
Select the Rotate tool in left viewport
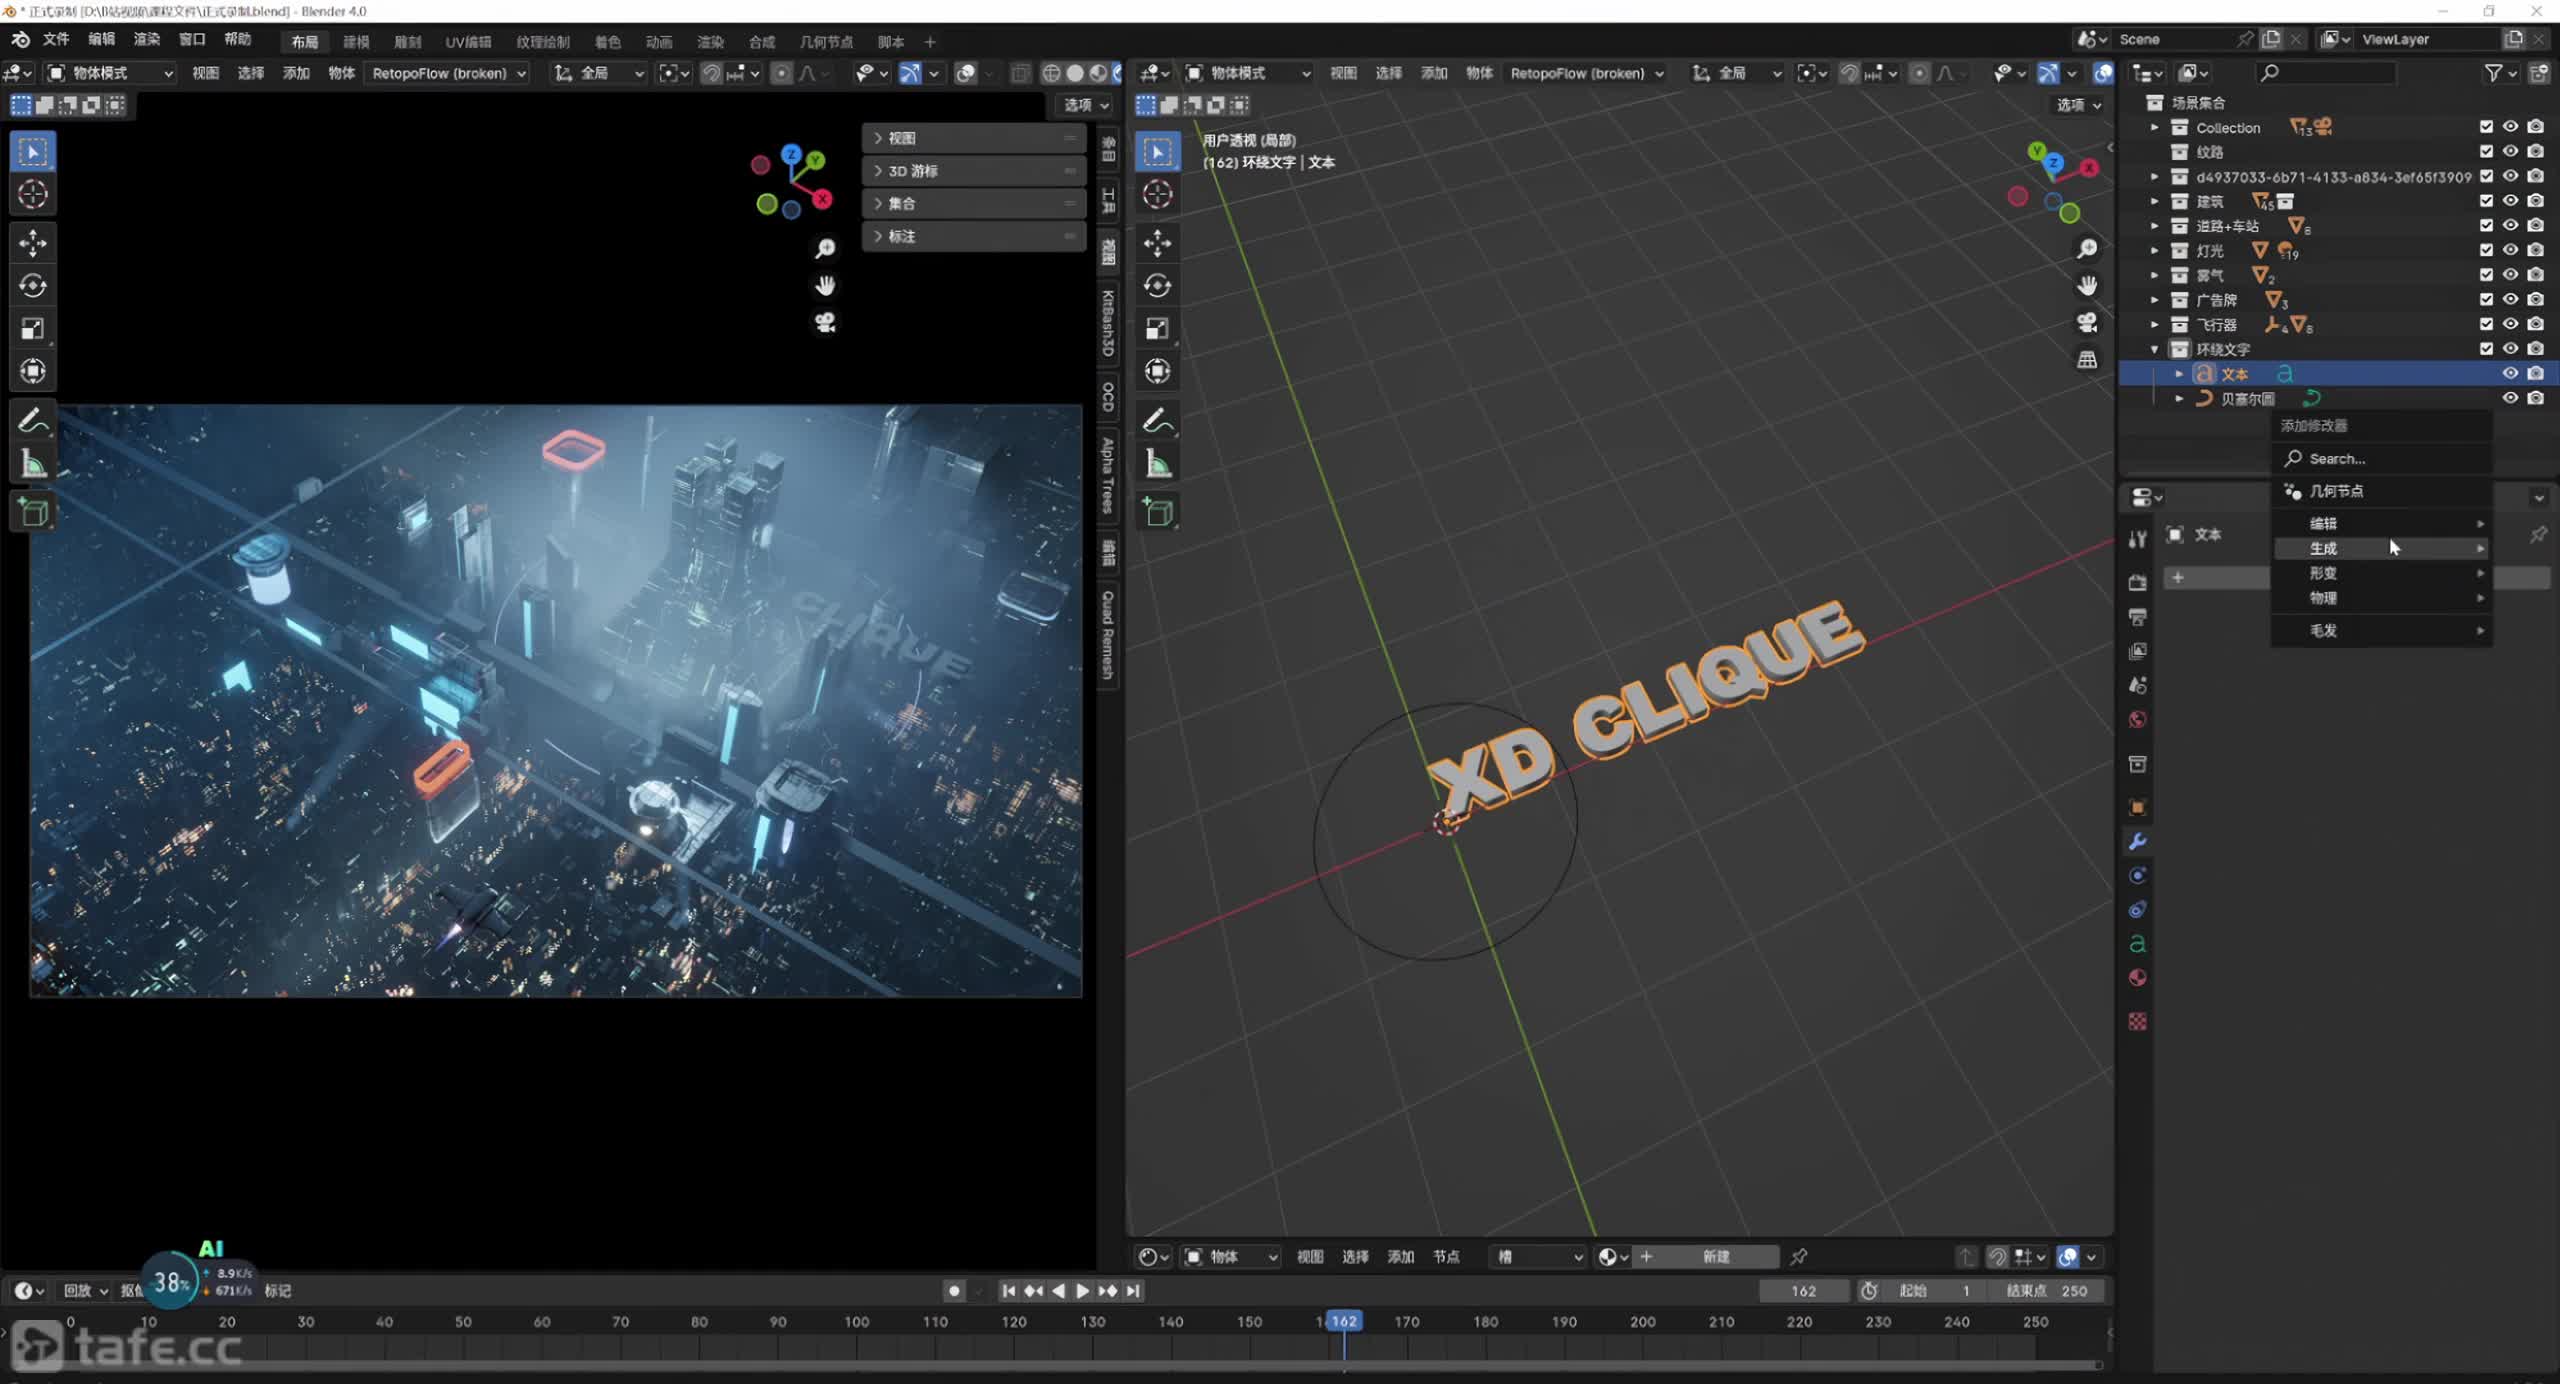(33, 286)
